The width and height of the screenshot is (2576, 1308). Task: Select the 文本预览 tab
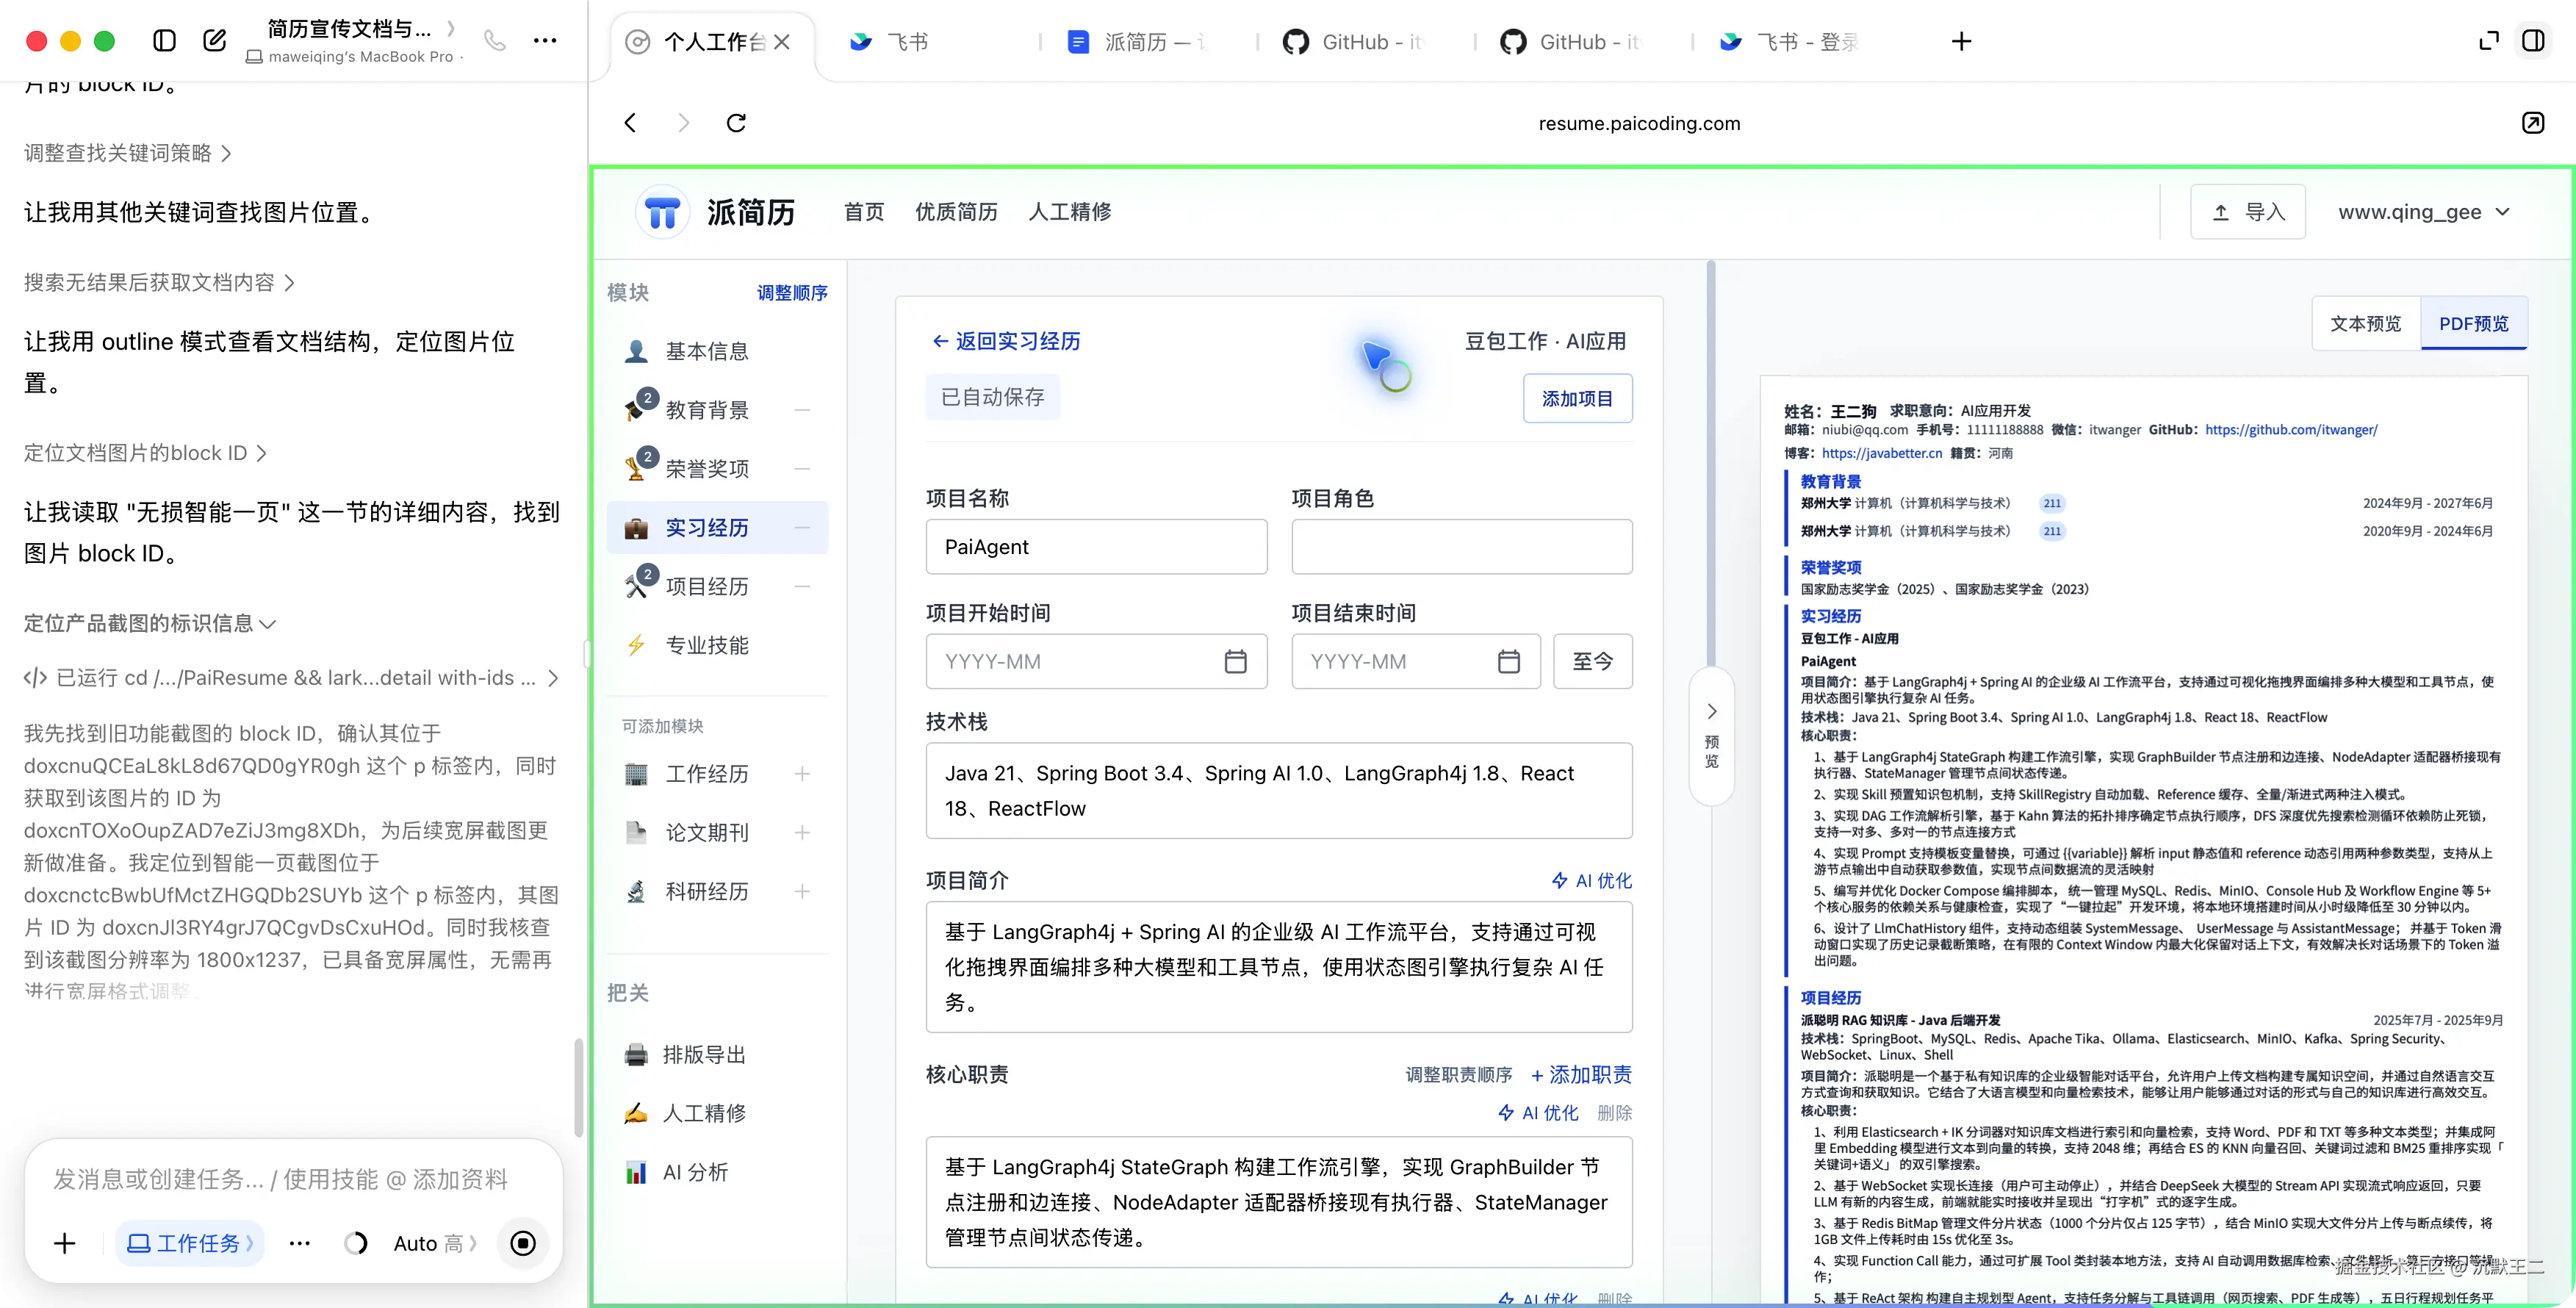pos(2365,323)
